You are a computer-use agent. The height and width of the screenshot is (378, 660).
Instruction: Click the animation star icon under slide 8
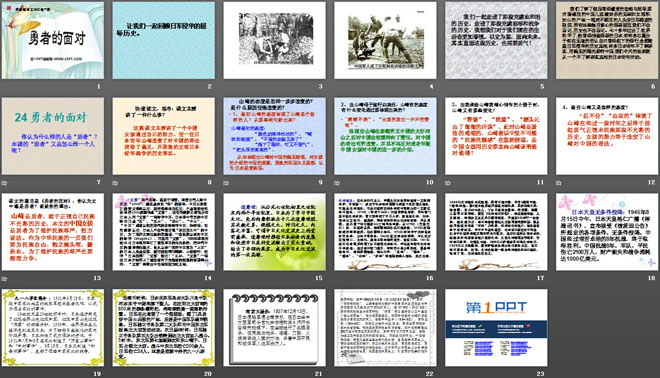[115, 183]
